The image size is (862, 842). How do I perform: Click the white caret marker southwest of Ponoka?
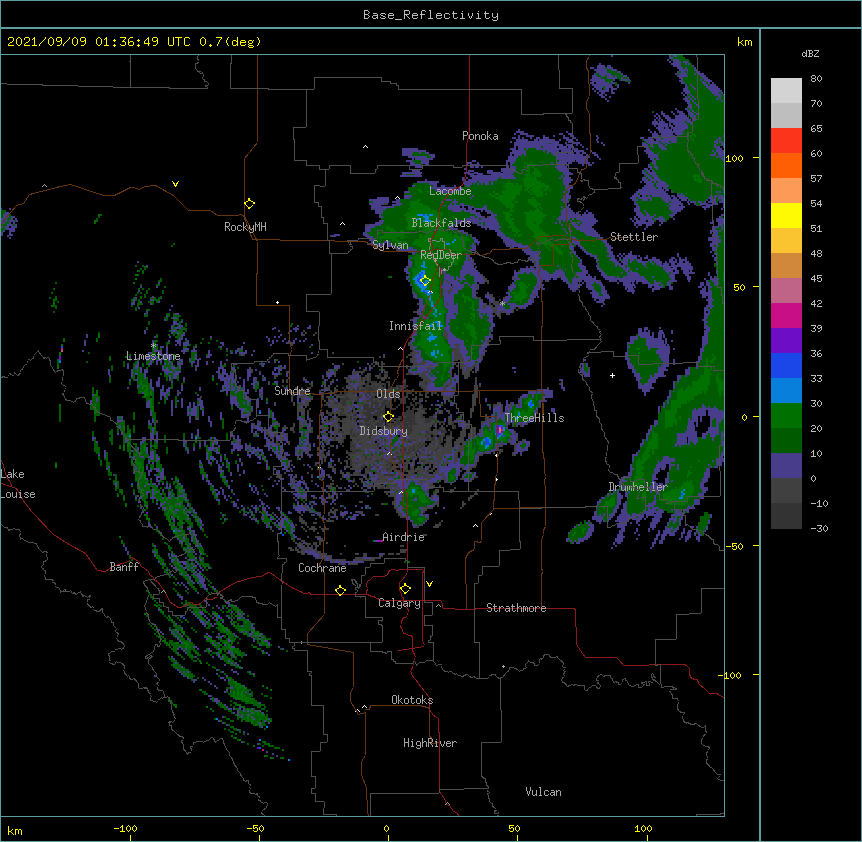pos(365,147)
